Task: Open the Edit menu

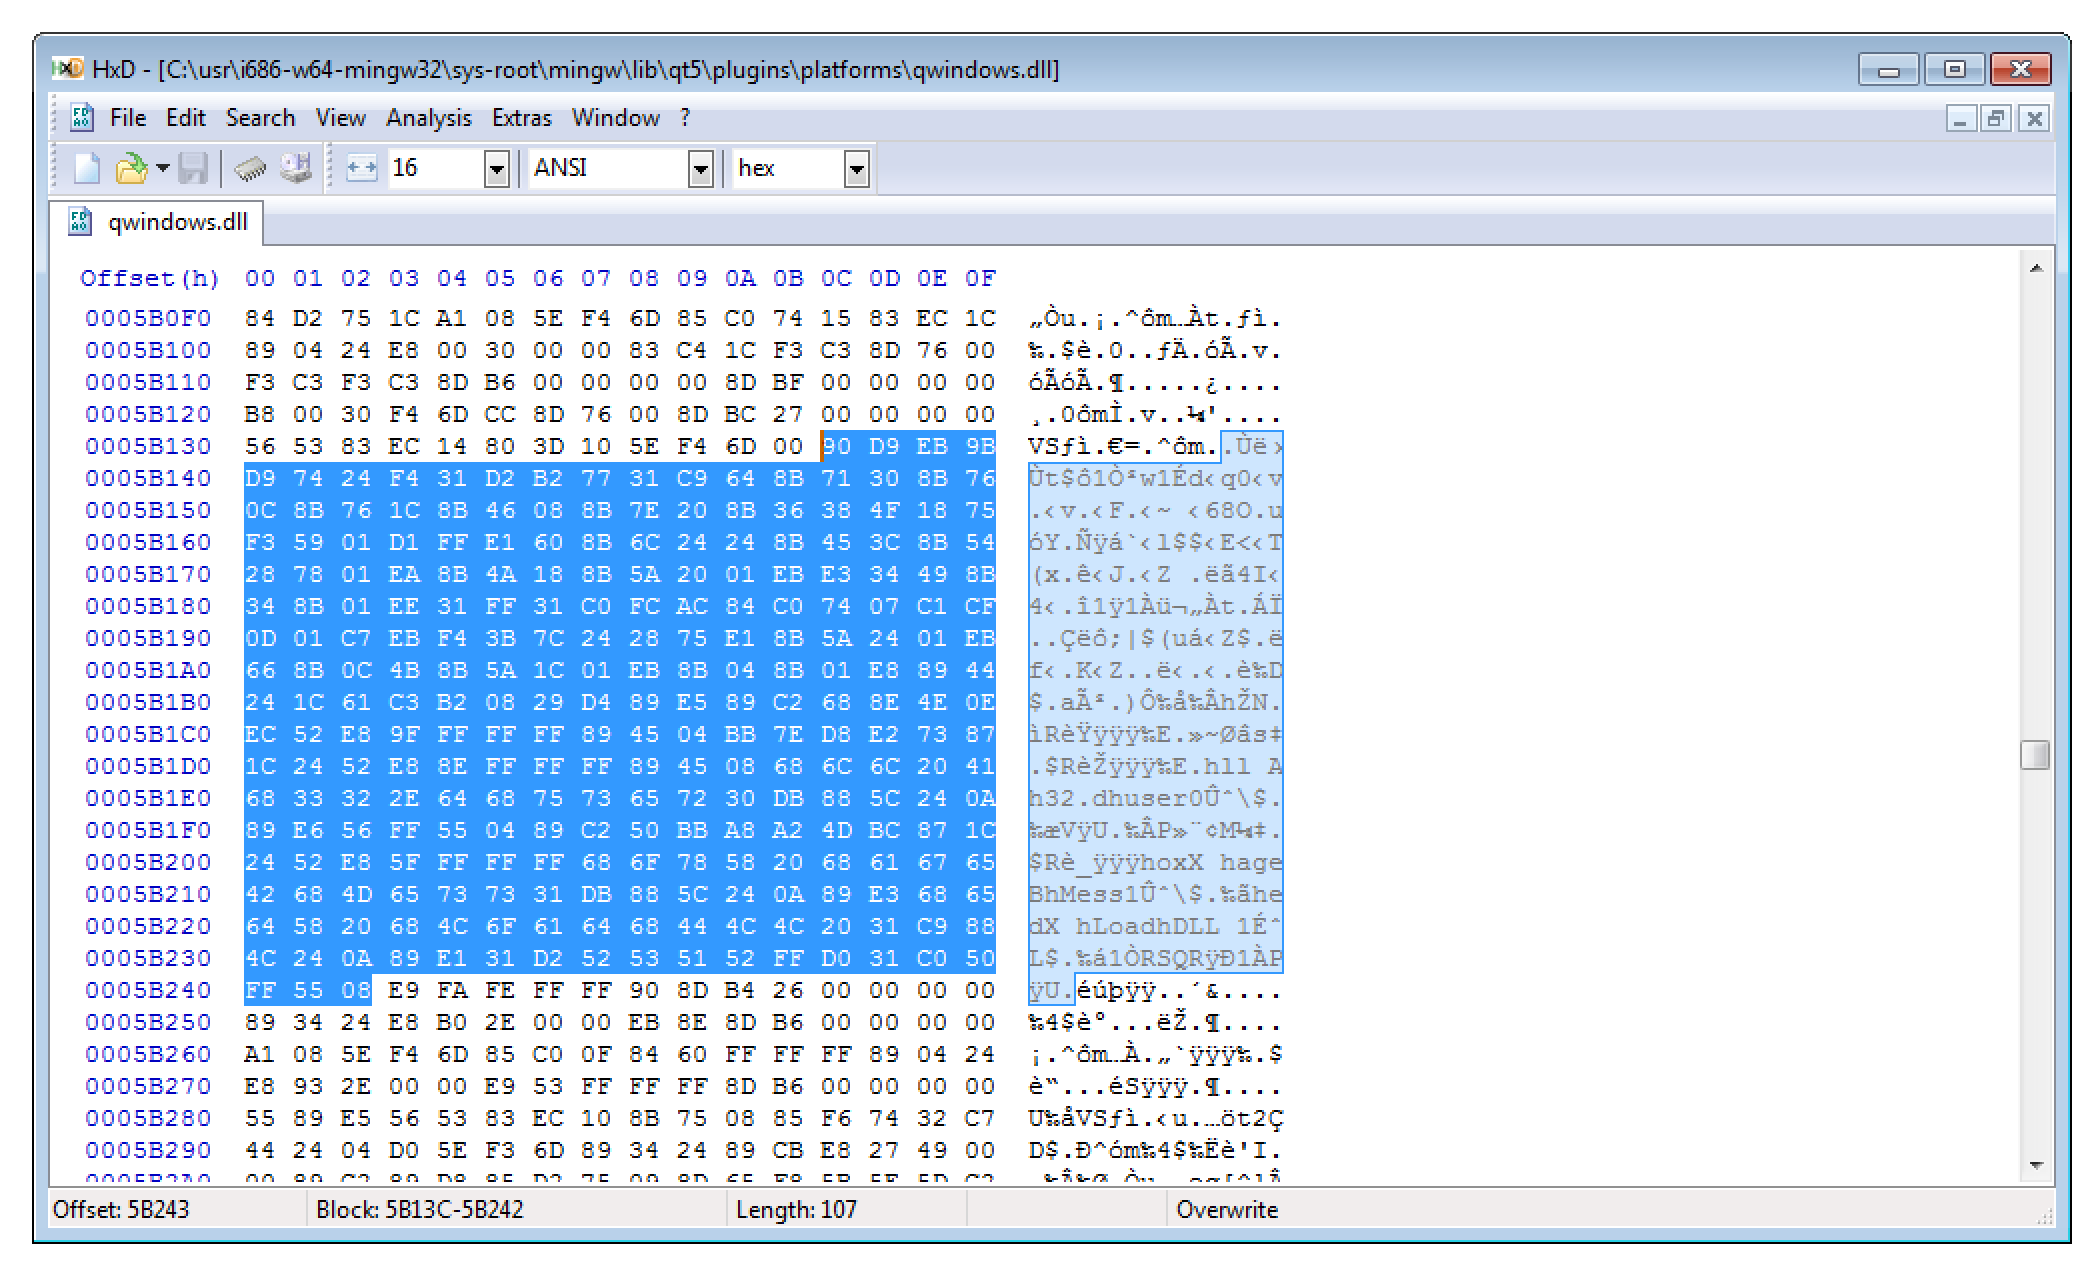Action: [x=186, y=118]
